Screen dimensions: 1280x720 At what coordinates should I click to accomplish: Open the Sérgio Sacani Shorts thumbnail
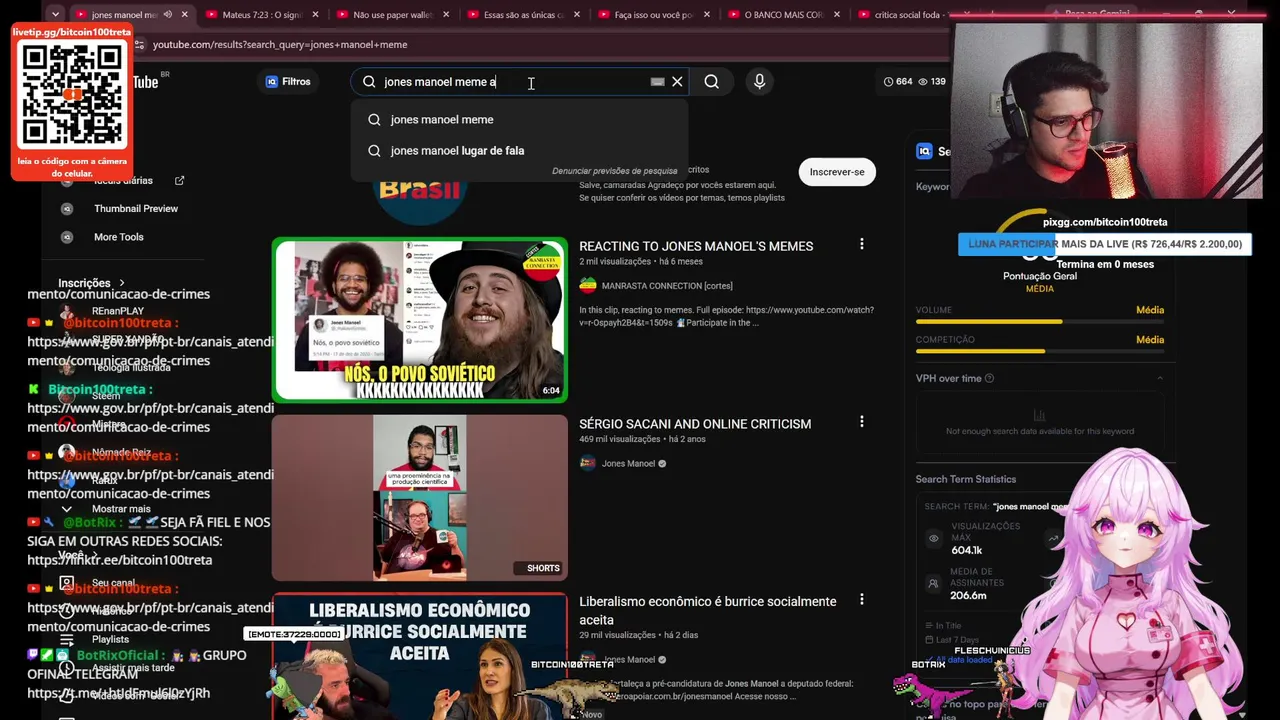coord(420,498)
